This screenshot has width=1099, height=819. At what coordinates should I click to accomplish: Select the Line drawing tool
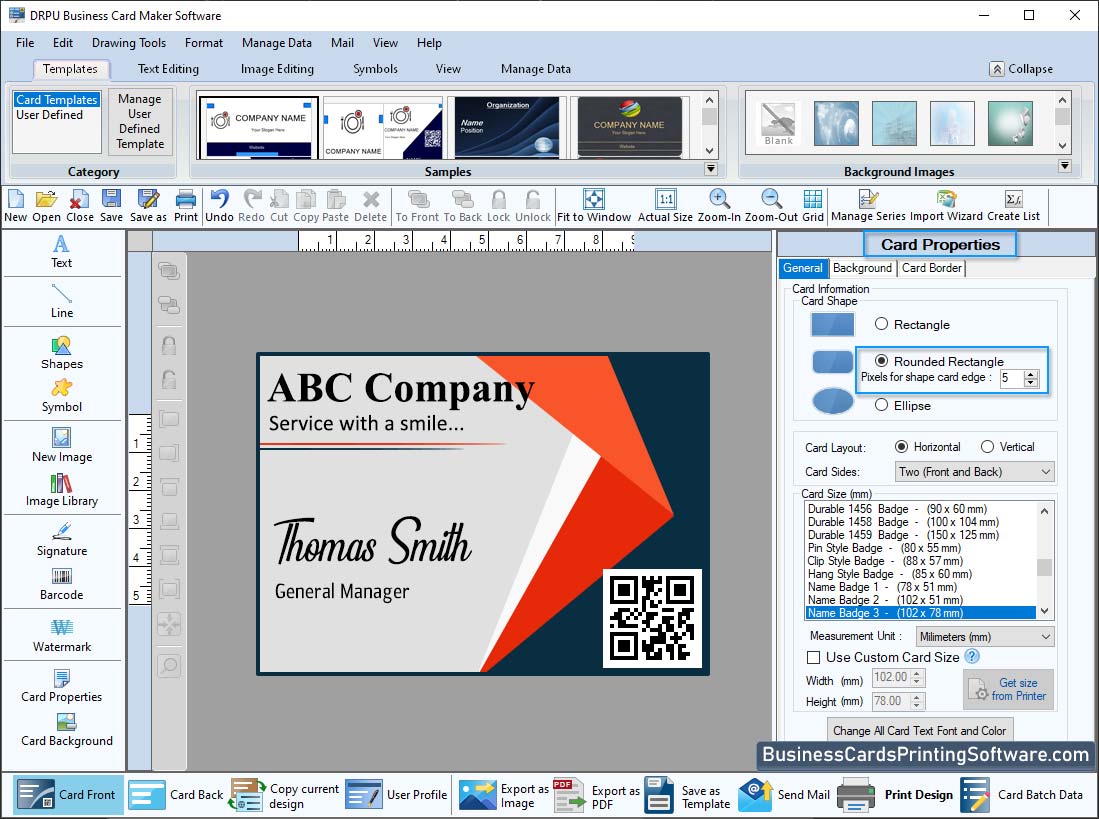point(62,302)
